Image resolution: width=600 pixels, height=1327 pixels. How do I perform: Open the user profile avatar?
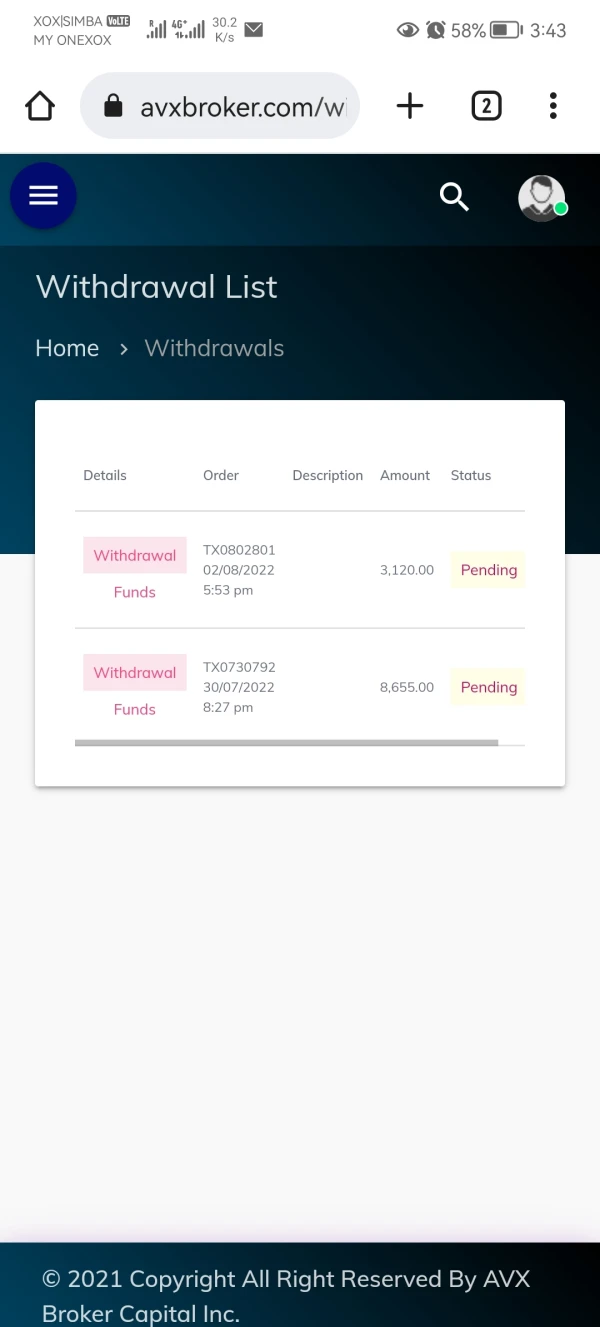click(x=542, y=198)
